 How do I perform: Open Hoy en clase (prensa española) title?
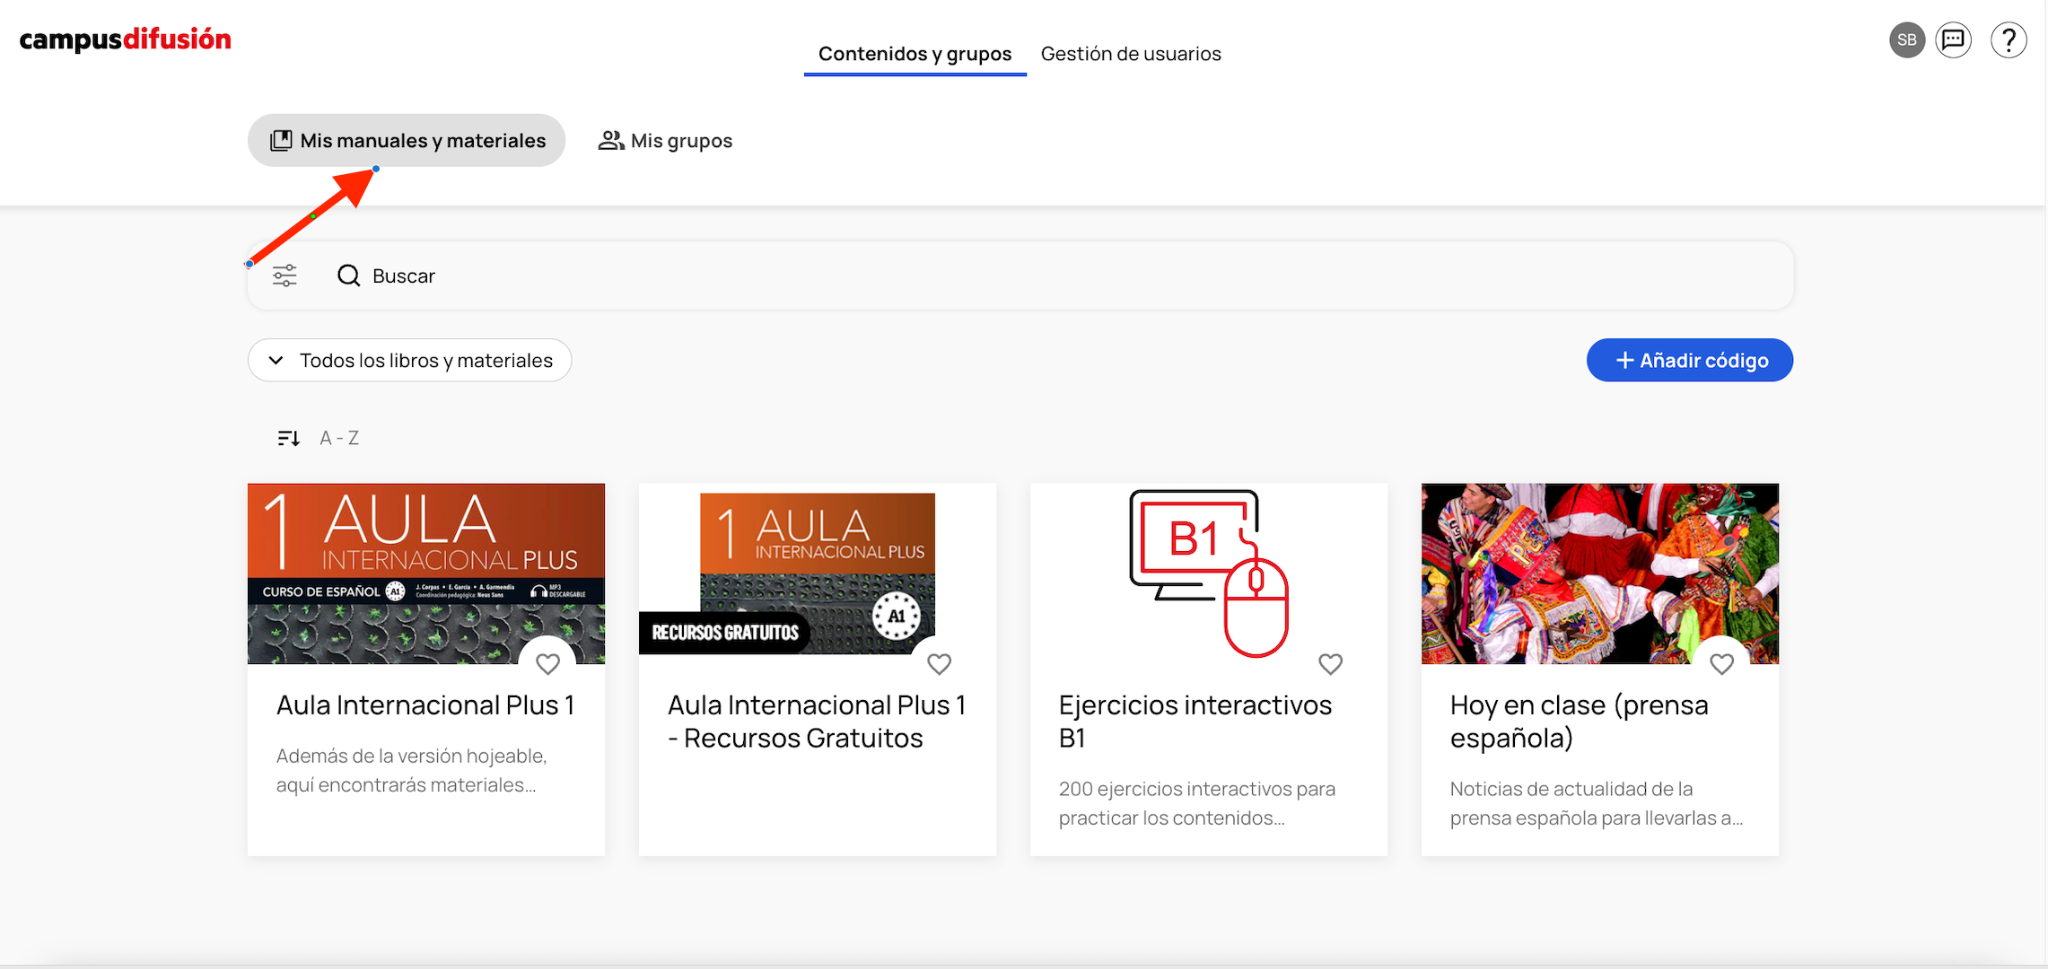1580,721
